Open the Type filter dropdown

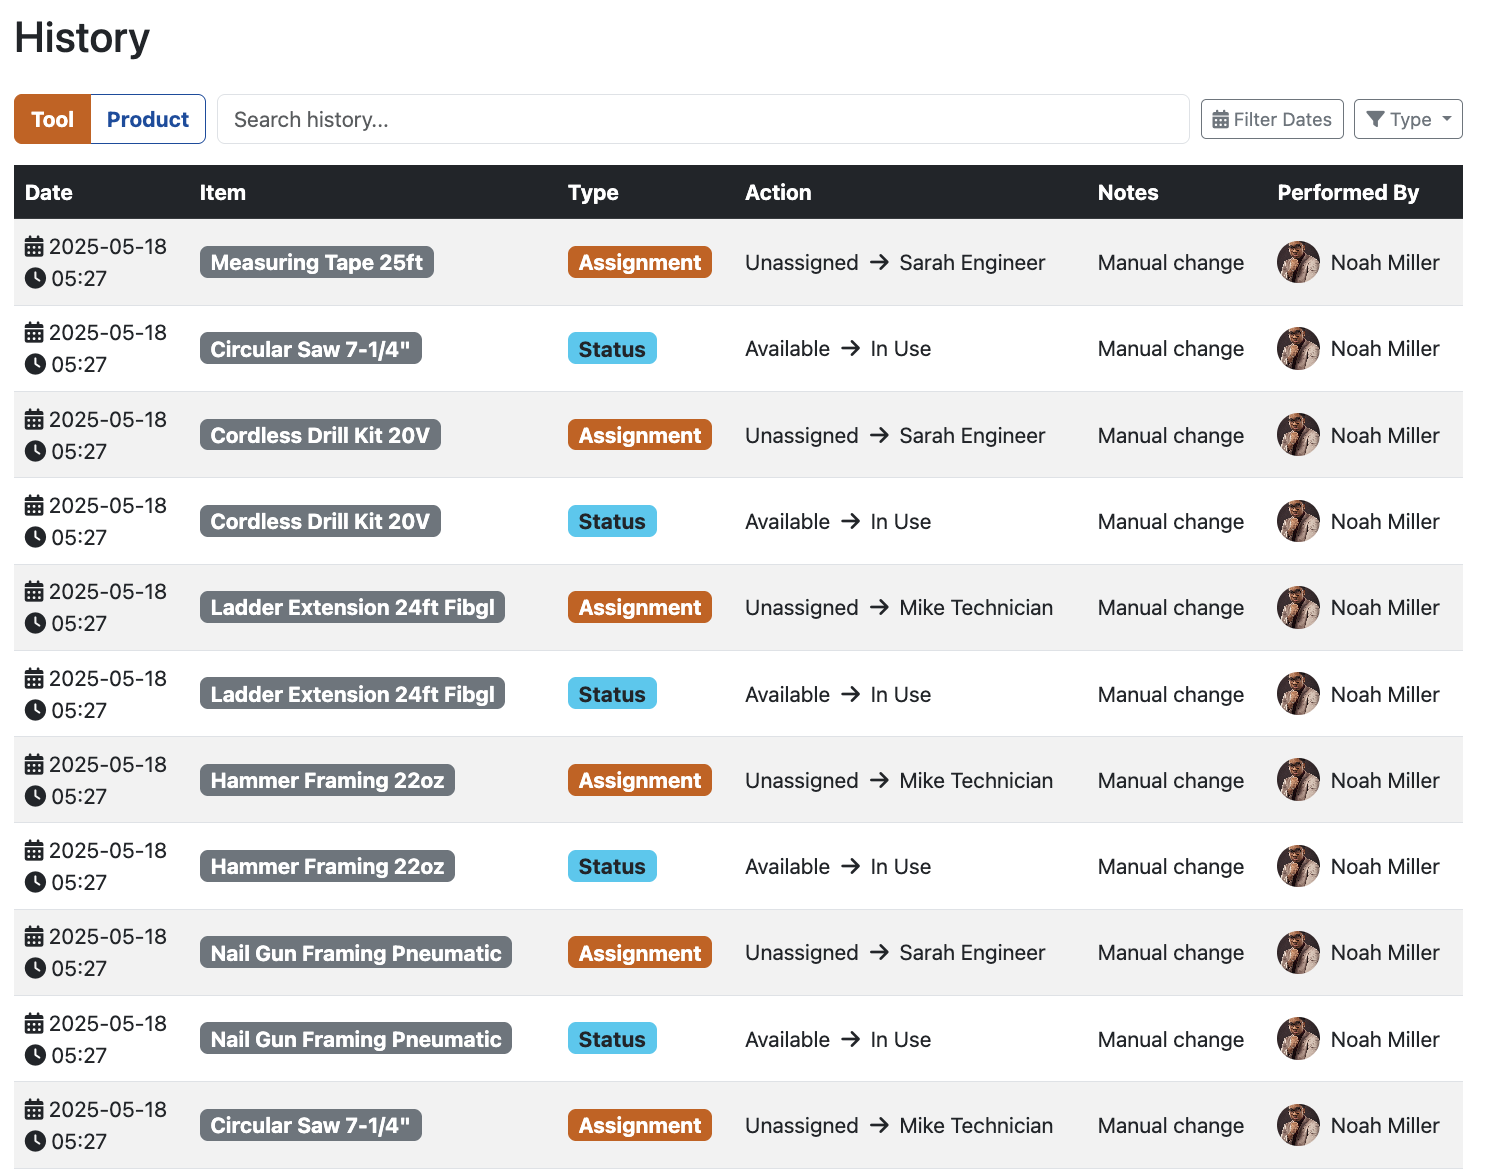coord(1408,119)
